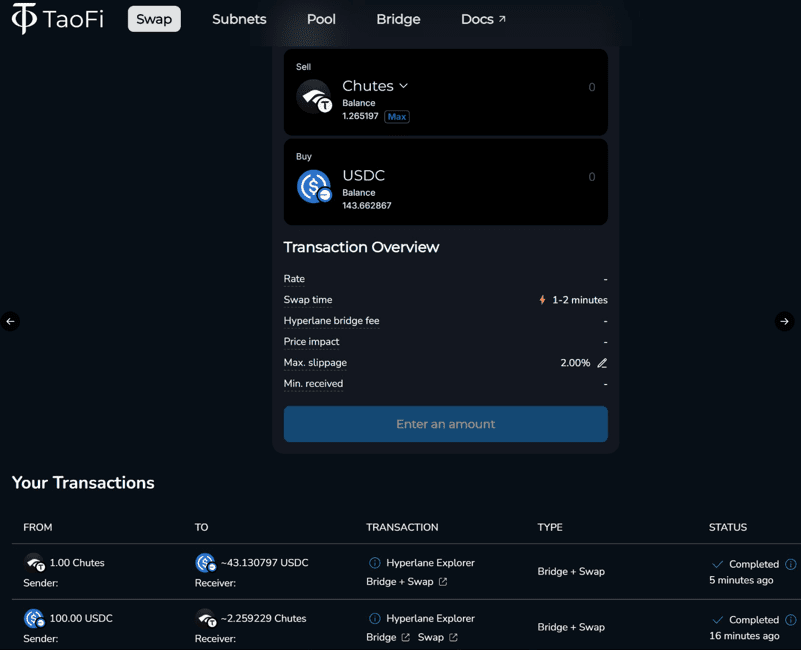Click the USDC token icon in Buy
Image resolution: width=801 pixels, height=650 pixels.
click(x=314, y=186)
